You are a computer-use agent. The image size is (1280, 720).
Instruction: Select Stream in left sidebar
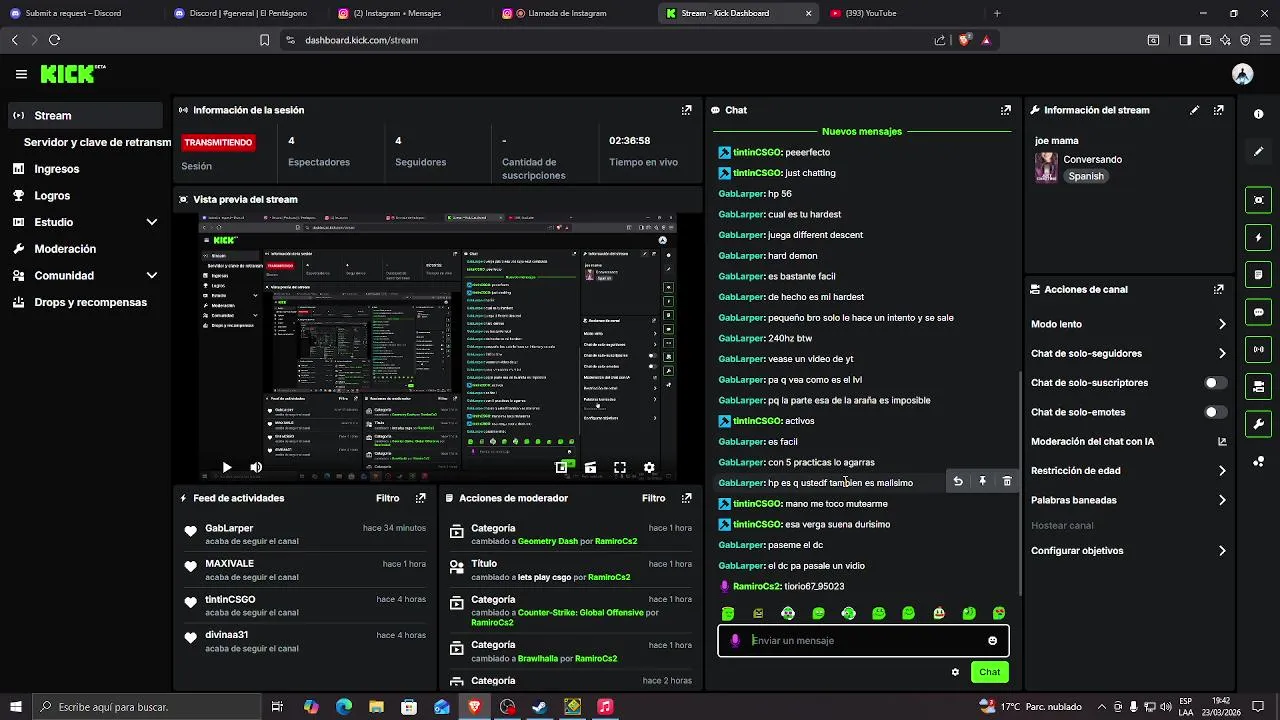tap(85, 115)
